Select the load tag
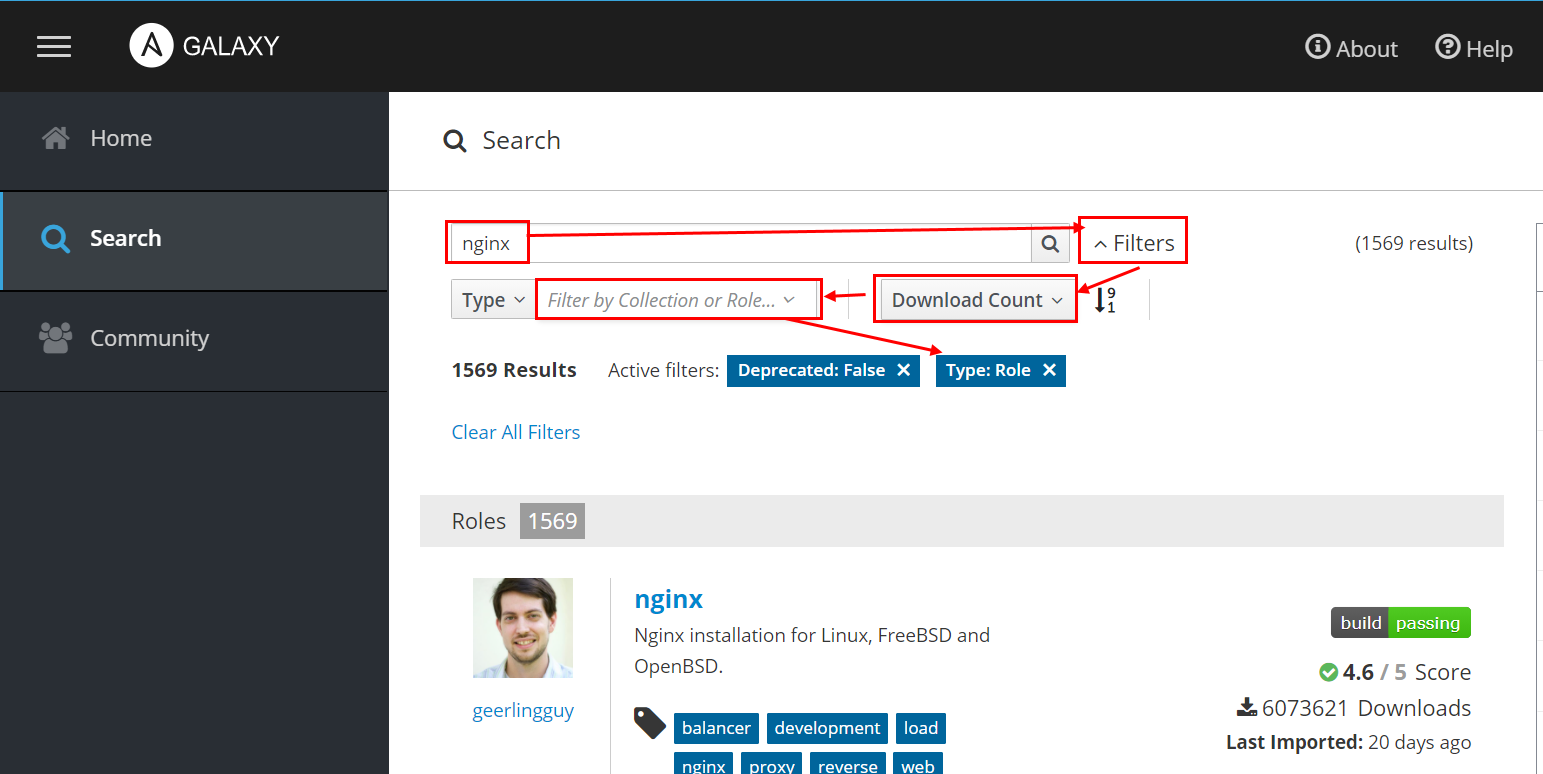Screen dimensions: 1543x774 pos(921,728)
